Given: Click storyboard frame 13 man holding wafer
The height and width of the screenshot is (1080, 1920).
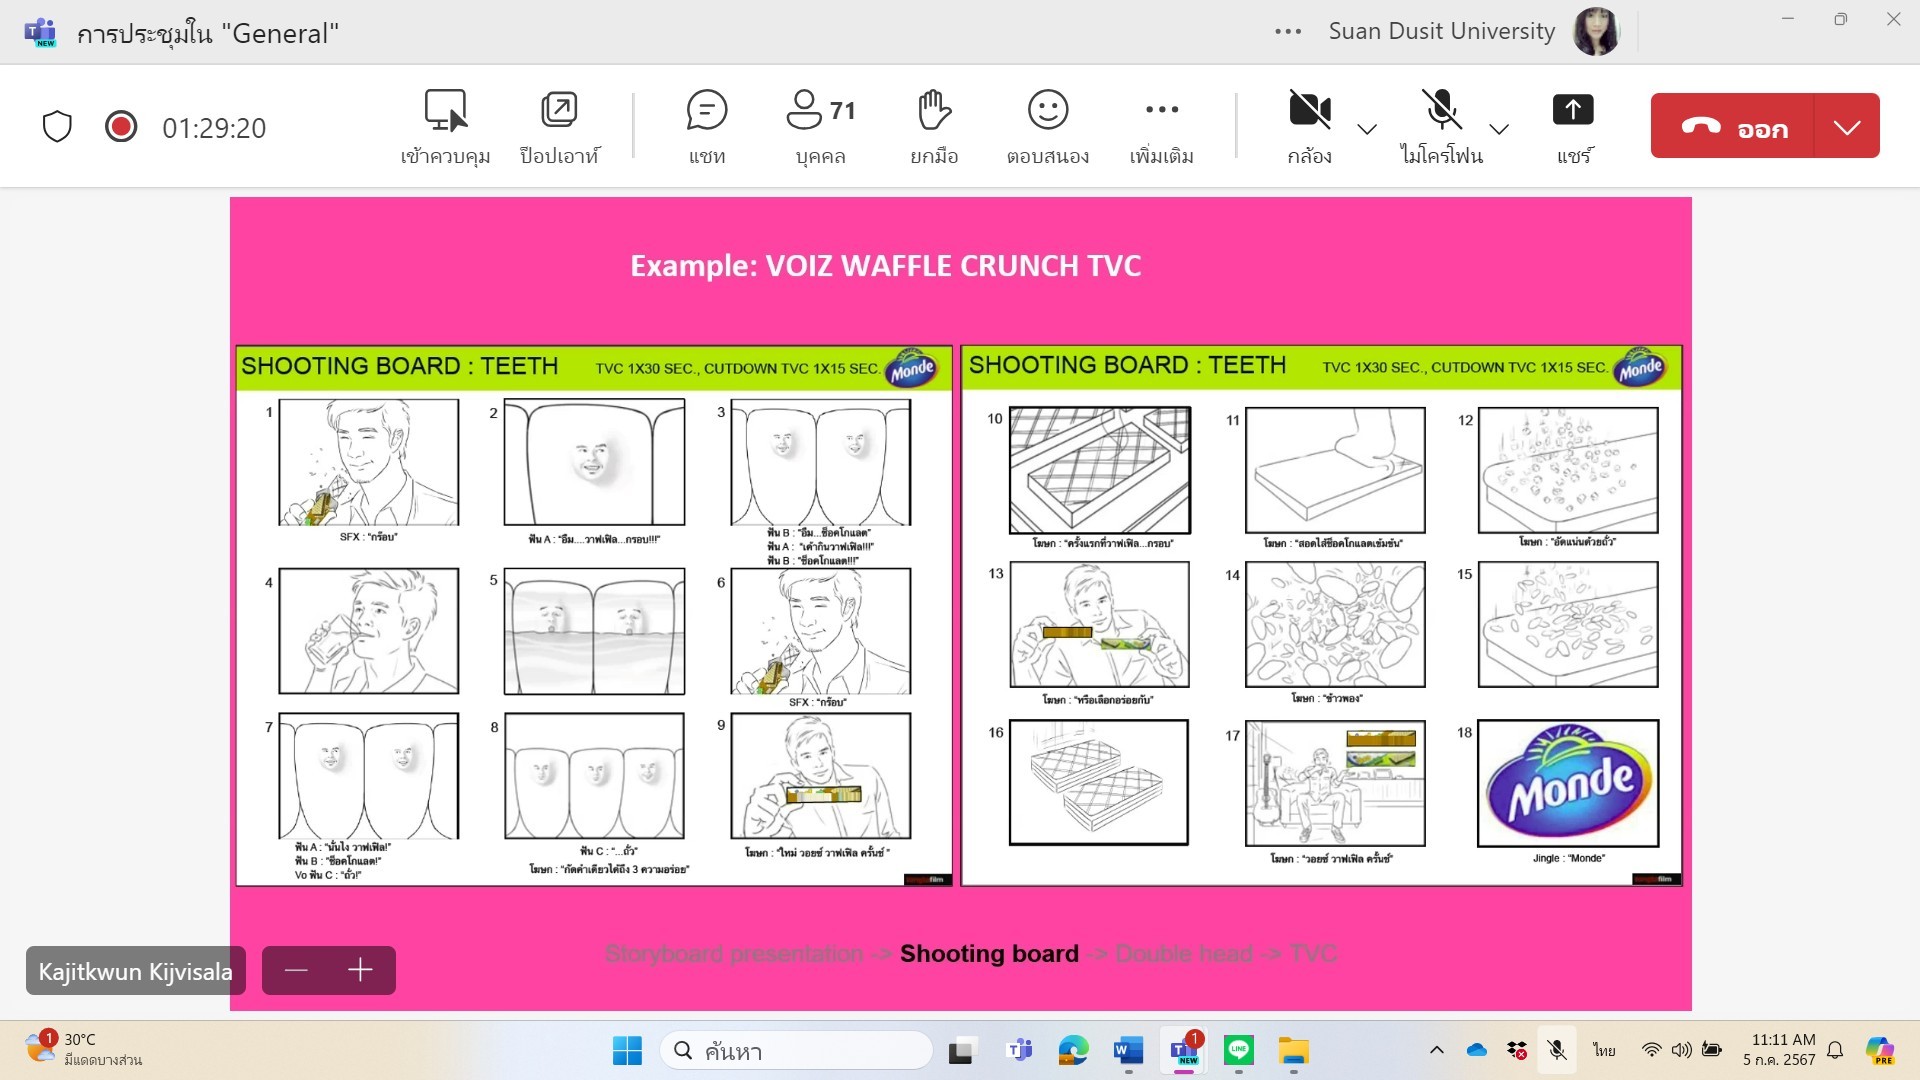Looking at the screenshot, I should coord(1100,624).
